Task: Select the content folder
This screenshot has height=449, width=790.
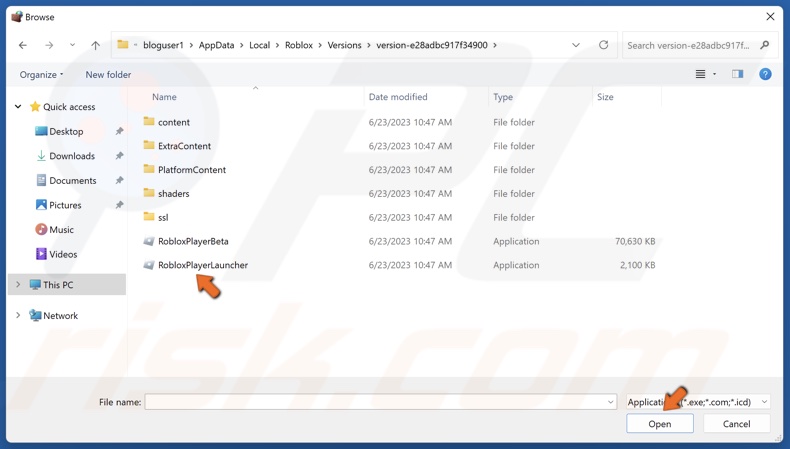Action: pyautogui.click(x=174, y=122)
